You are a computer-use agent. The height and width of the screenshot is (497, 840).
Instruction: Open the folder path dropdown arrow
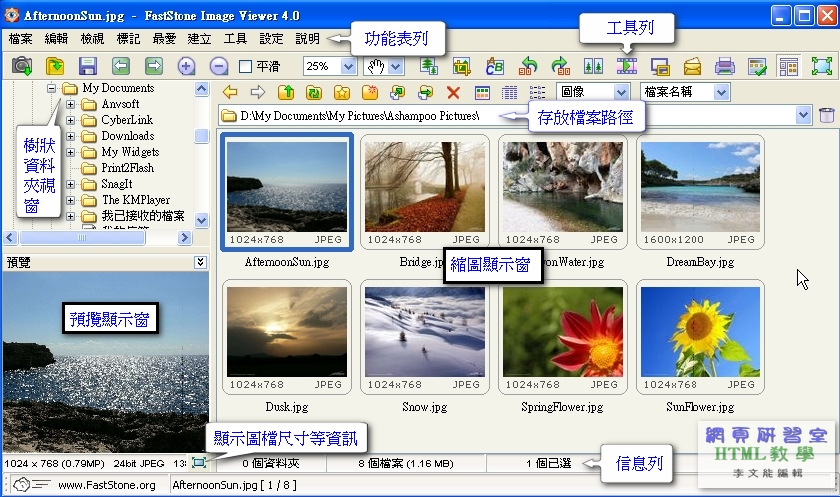coord(802,115)
